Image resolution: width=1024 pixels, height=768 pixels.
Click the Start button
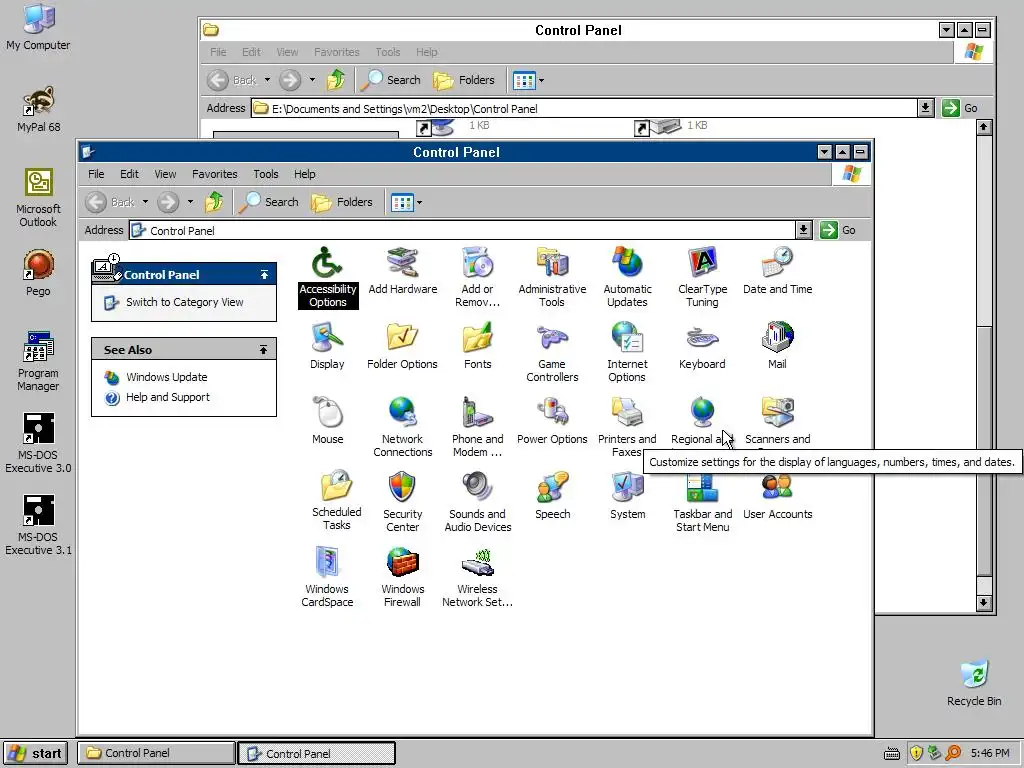click(x=37, y=753)
